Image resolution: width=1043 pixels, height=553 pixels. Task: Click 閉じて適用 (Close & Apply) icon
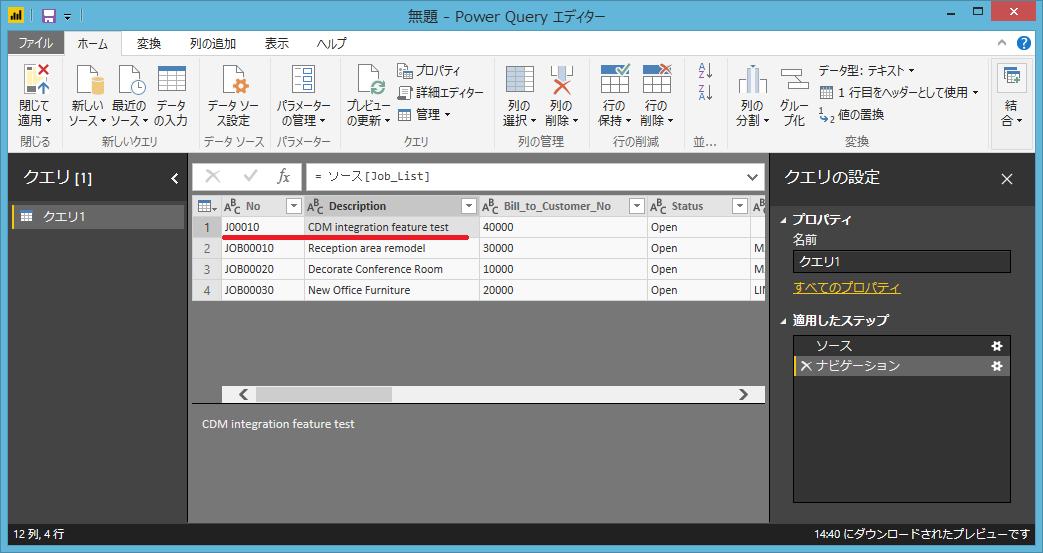[x=36, y=79]
